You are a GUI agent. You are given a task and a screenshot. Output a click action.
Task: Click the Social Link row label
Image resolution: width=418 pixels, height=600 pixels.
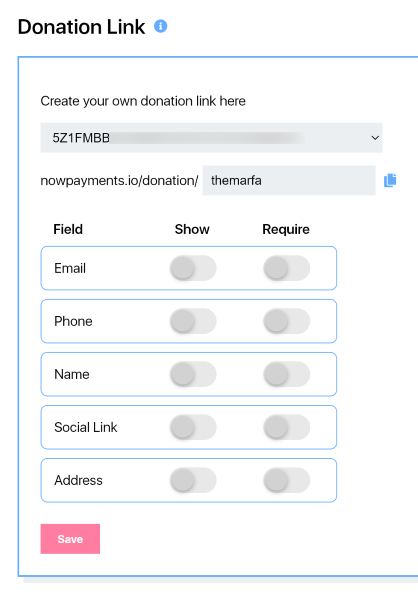(86, 427)
